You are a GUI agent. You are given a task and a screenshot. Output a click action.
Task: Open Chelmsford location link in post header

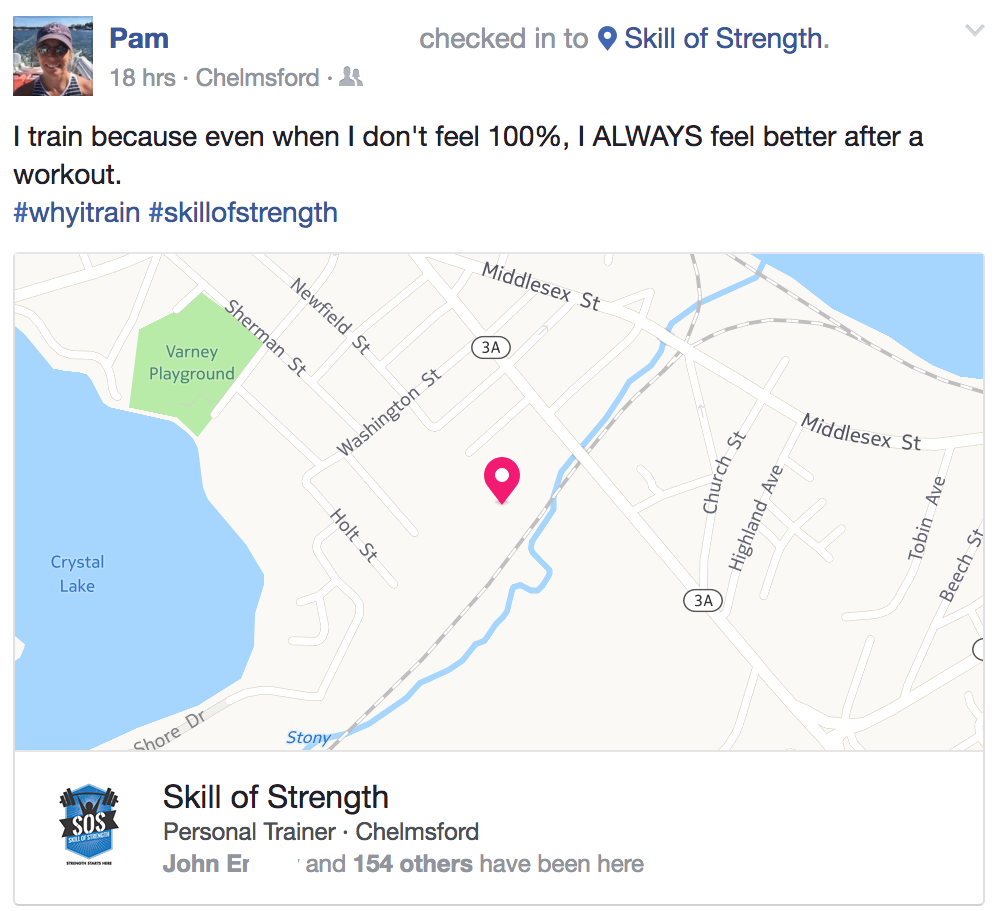pyautogui.click(x=257, y=78)
